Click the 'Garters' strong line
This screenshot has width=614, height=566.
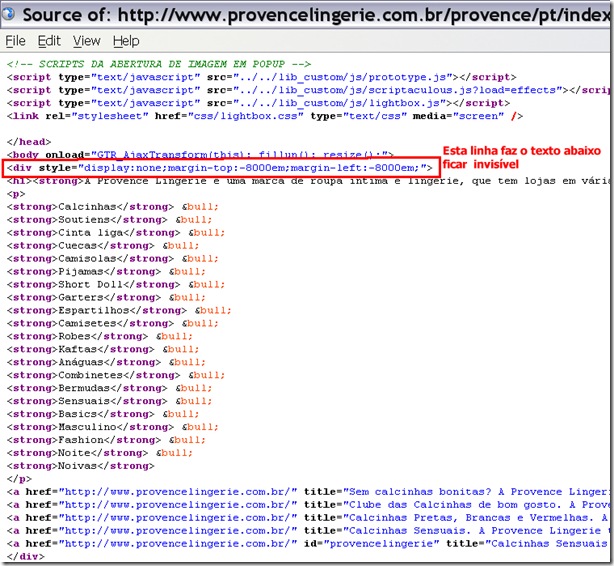[106, 297]
